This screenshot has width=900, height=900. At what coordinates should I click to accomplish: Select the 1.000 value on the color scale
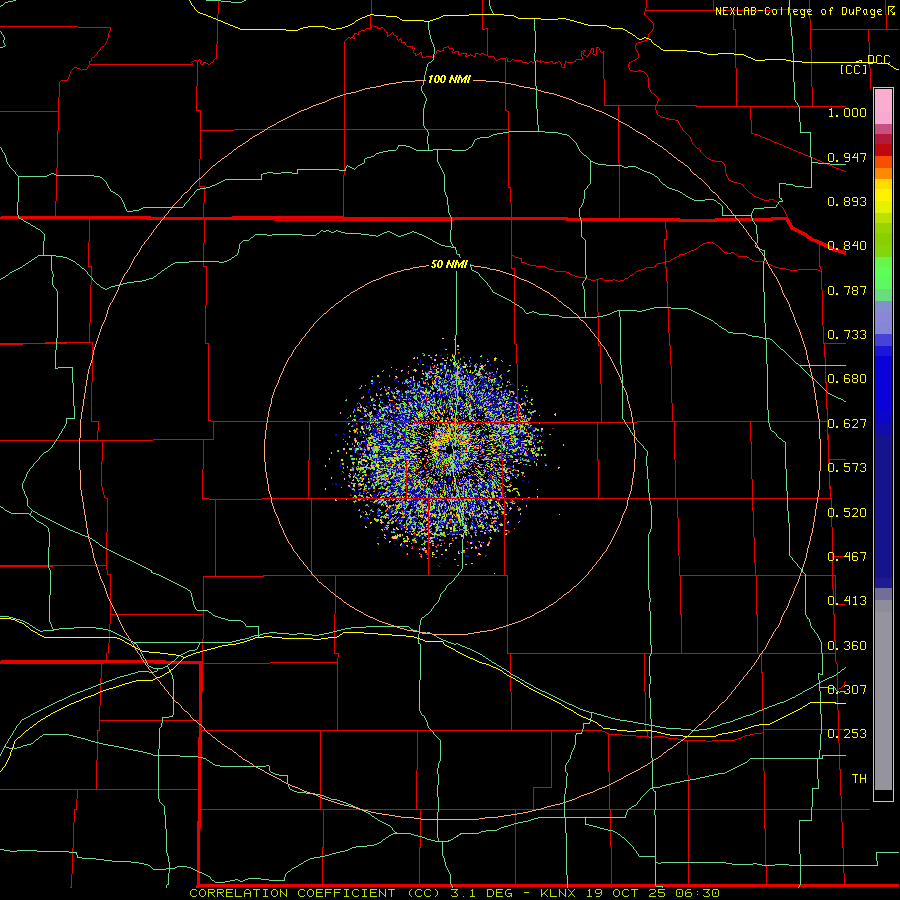pos(847,113)
